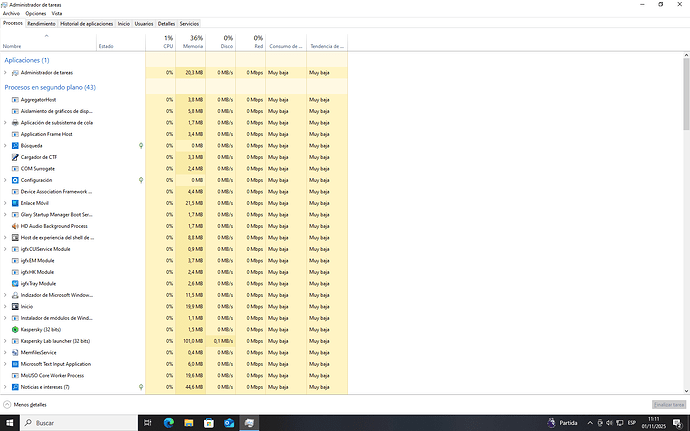Viewport: 690px width, 431px height.
Task: Select the Cargador de CTF icon
Action: pos(14,157)
